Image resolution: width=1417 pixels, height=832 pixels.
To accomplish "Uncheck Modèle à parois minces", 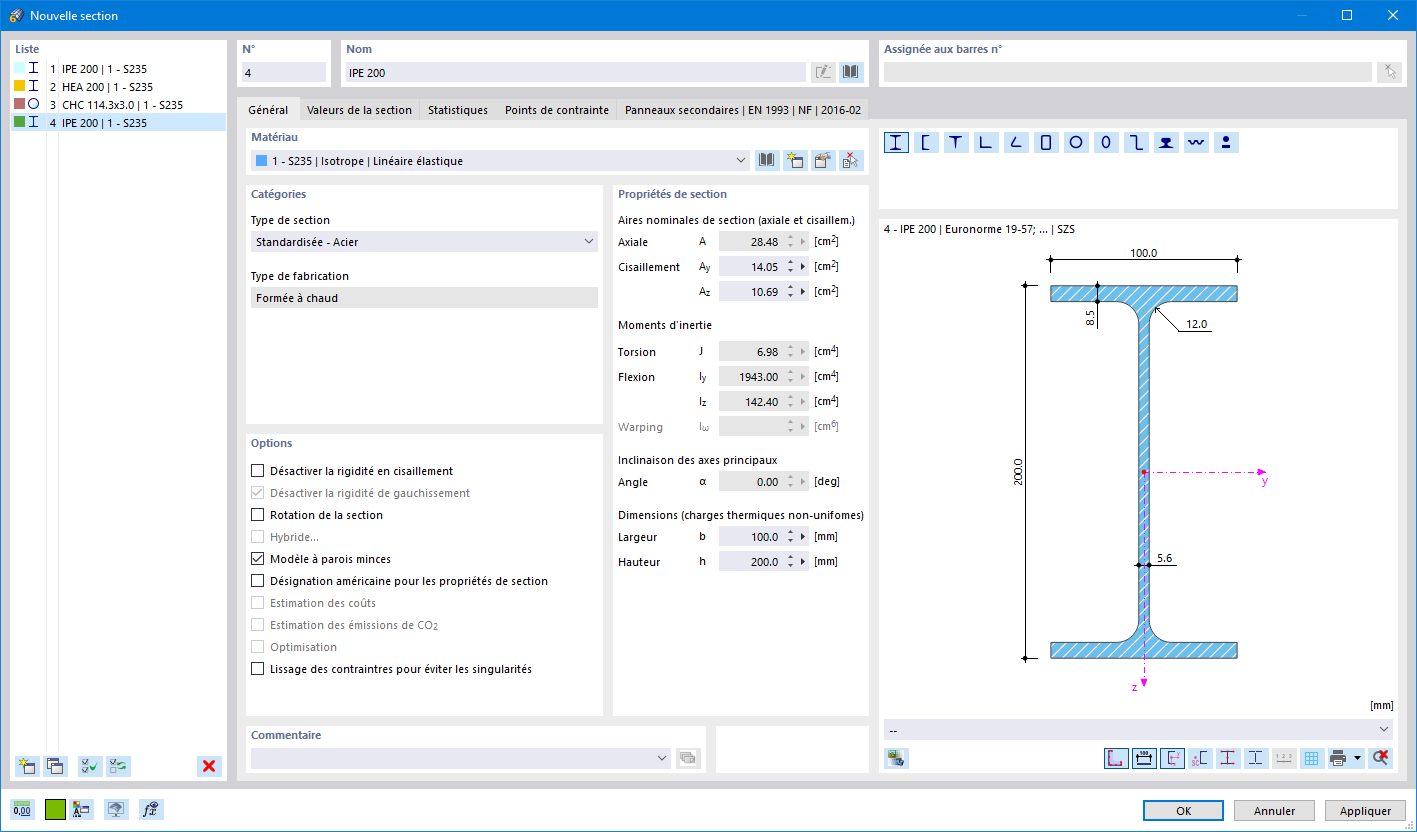I will point(257,559).
